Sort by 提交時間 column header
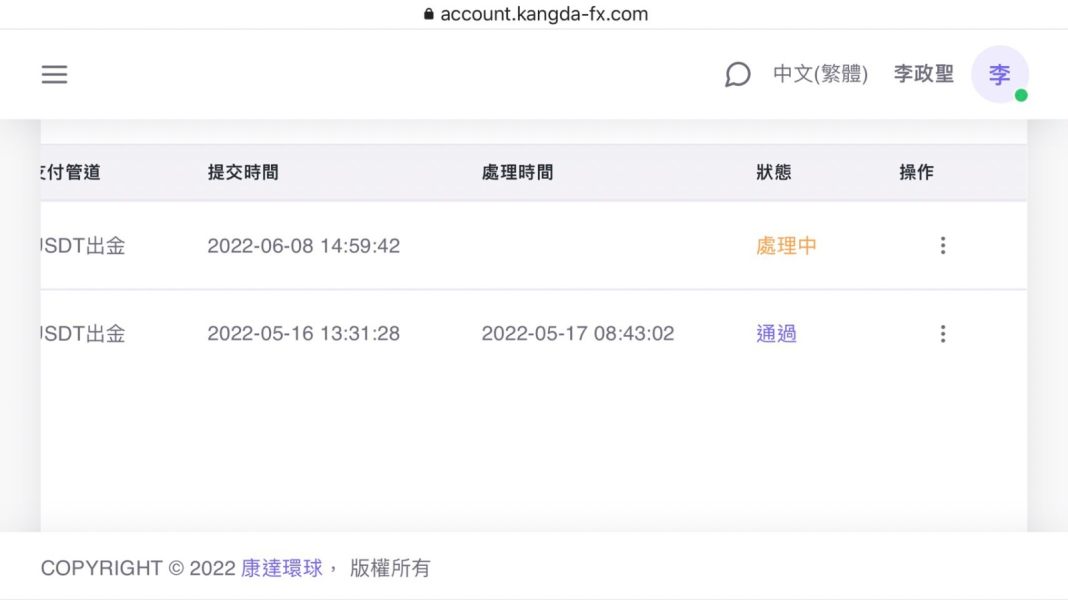This screenshot has width=1068, height=600. 243,172
